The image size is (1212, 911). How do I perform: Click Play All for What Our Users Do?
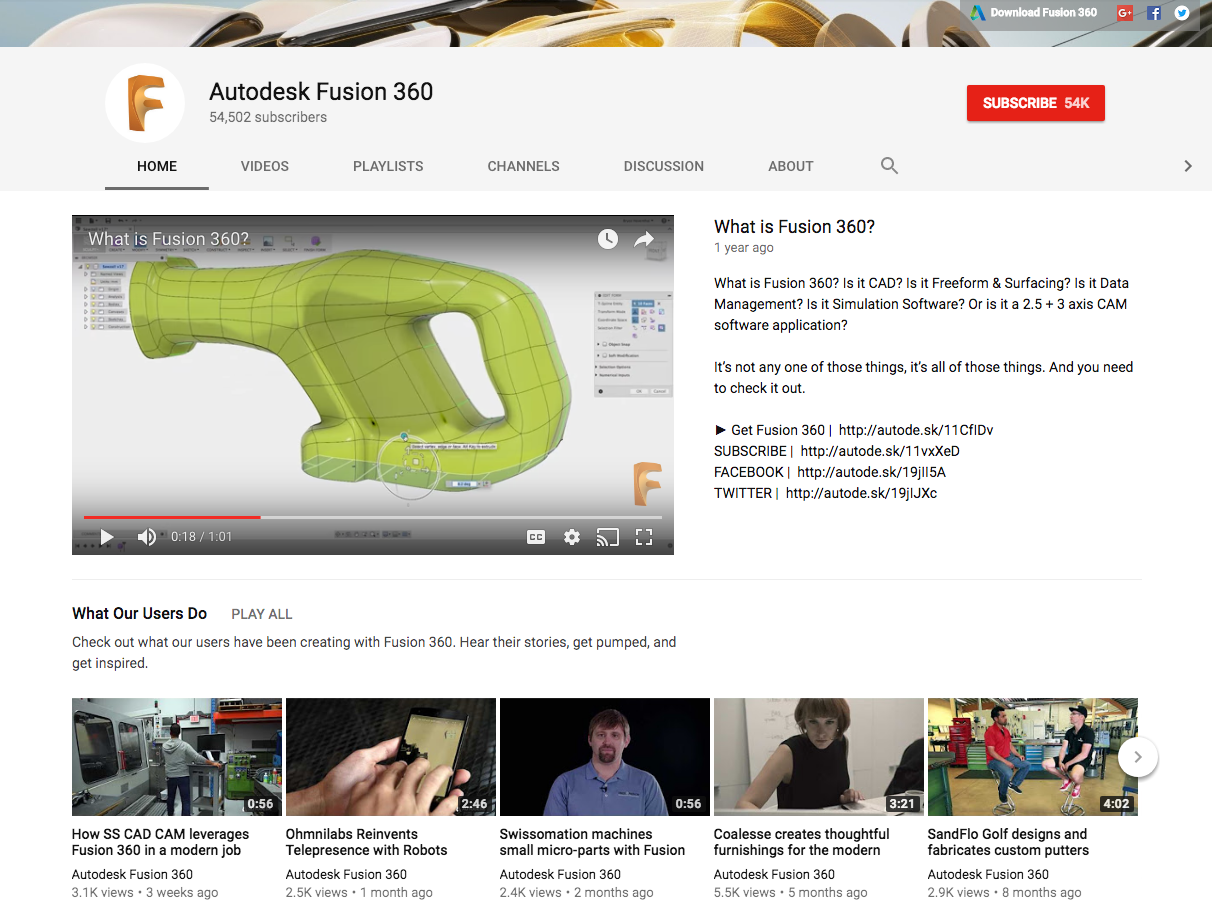click(262, 614)
